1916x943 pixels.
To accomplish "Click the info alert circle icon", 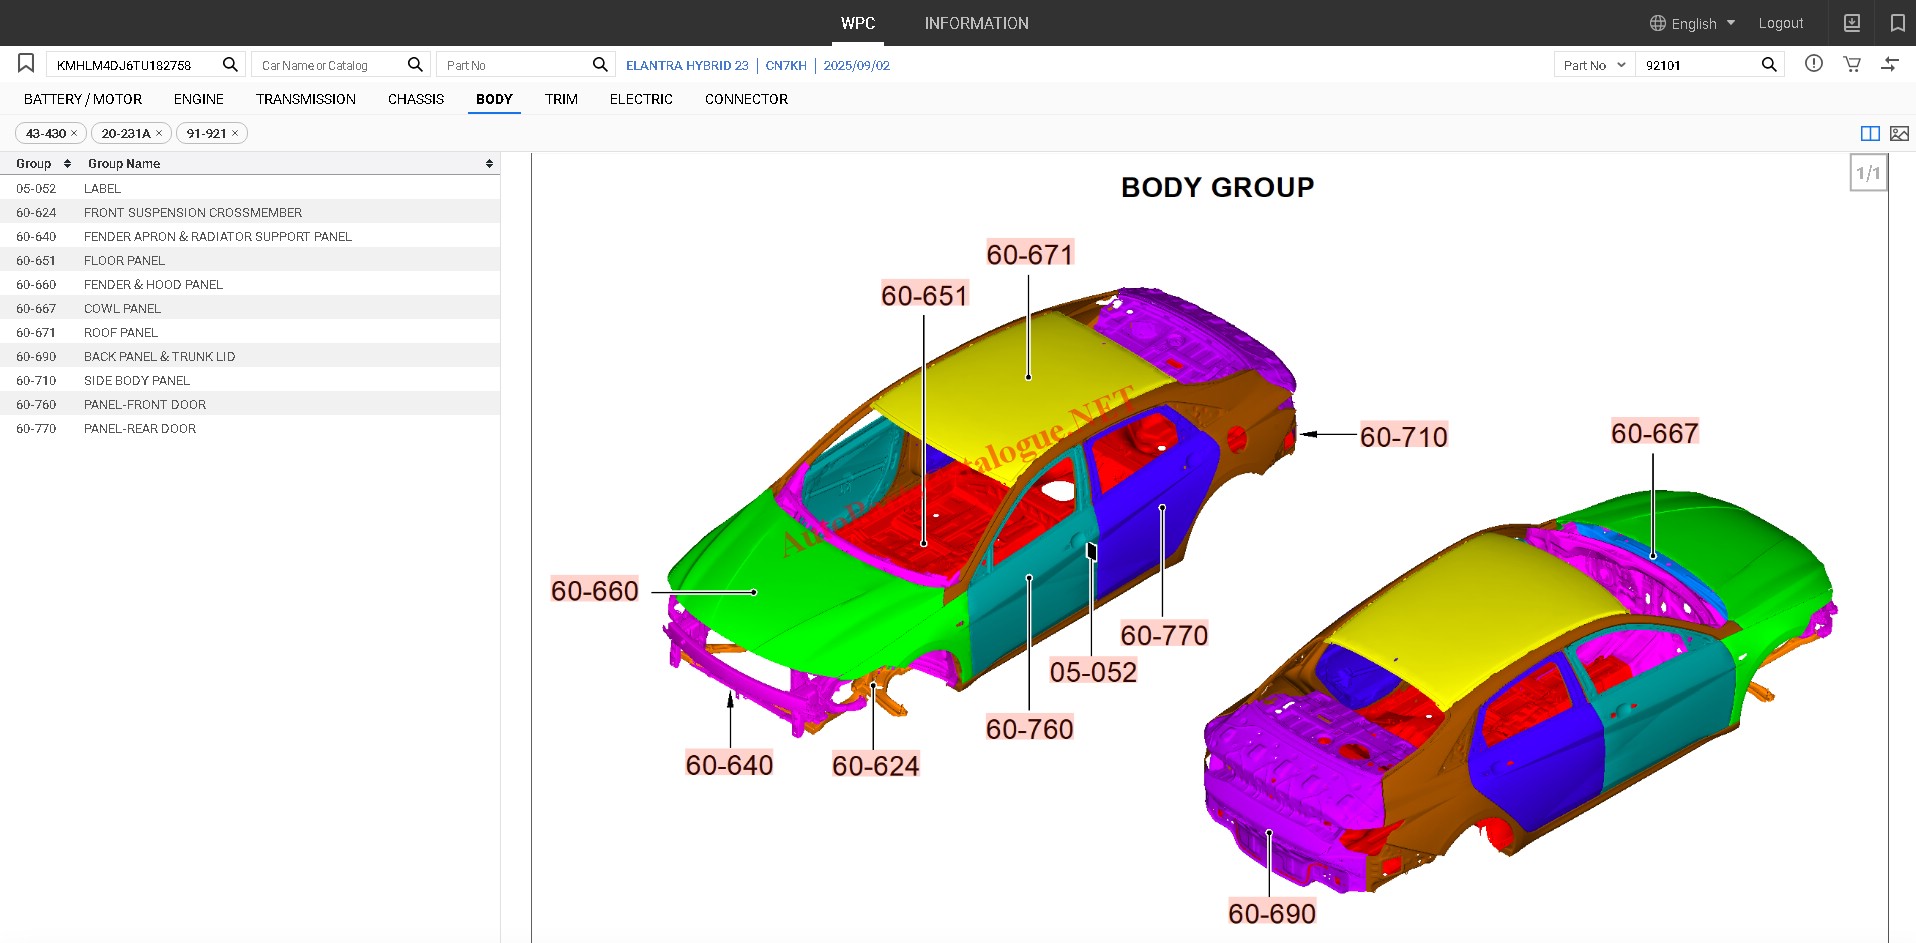I will pos(1814,64).
